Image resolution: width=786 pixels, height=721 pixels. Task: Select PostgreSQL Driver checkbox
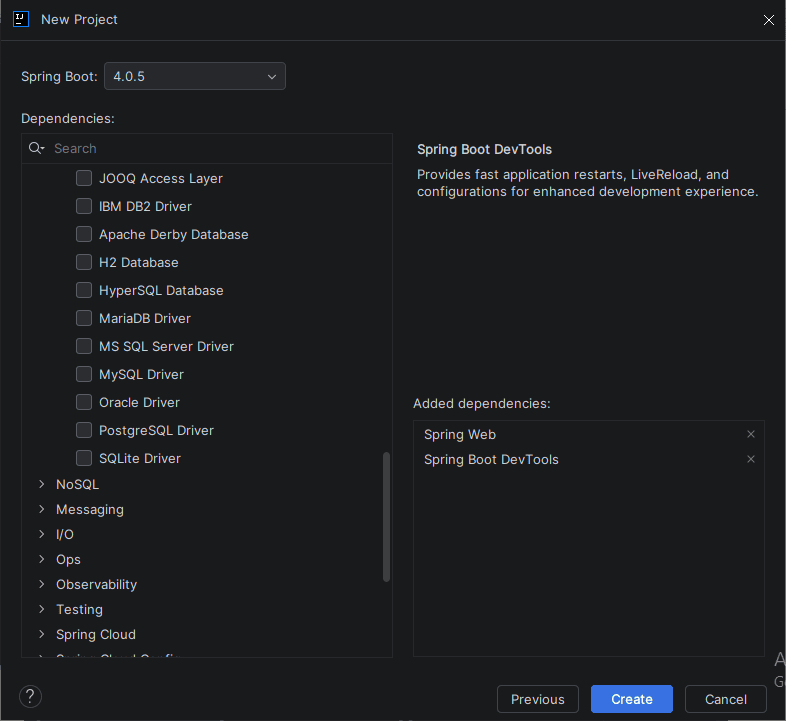click(x=84, y=430)
